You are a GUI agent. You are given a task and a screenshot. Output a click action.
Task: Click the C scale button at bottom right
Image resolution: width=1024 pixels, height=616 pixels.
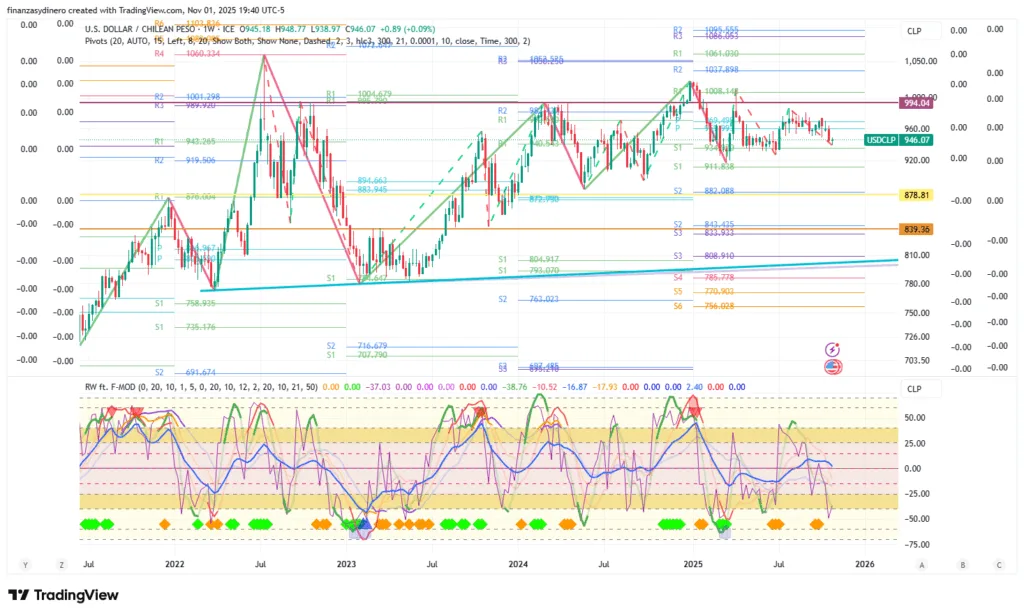point(999,565)
